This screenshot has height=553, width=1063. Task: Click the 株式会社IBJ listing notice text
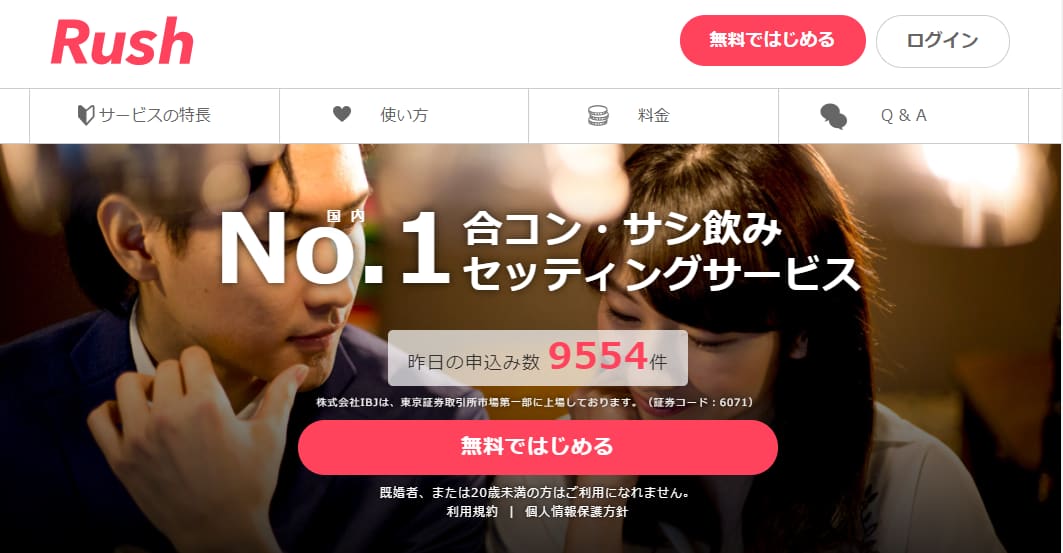(536, 402)
